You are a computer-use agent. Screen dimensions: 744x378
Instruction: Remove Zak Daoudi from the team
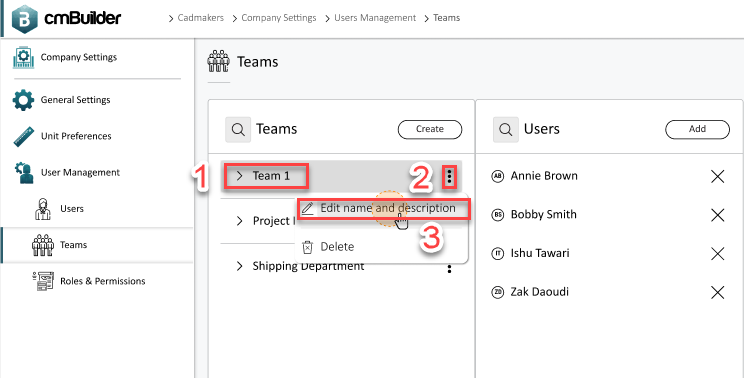(x=717, y=292)
